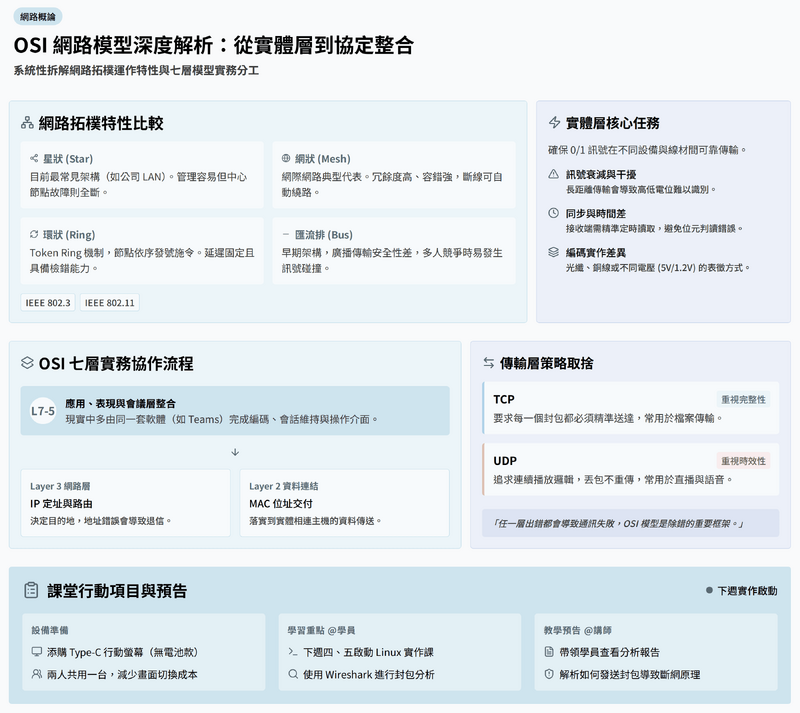Click the lightning bolt icon beside 實體層核心任務

[x=555, y=123]
